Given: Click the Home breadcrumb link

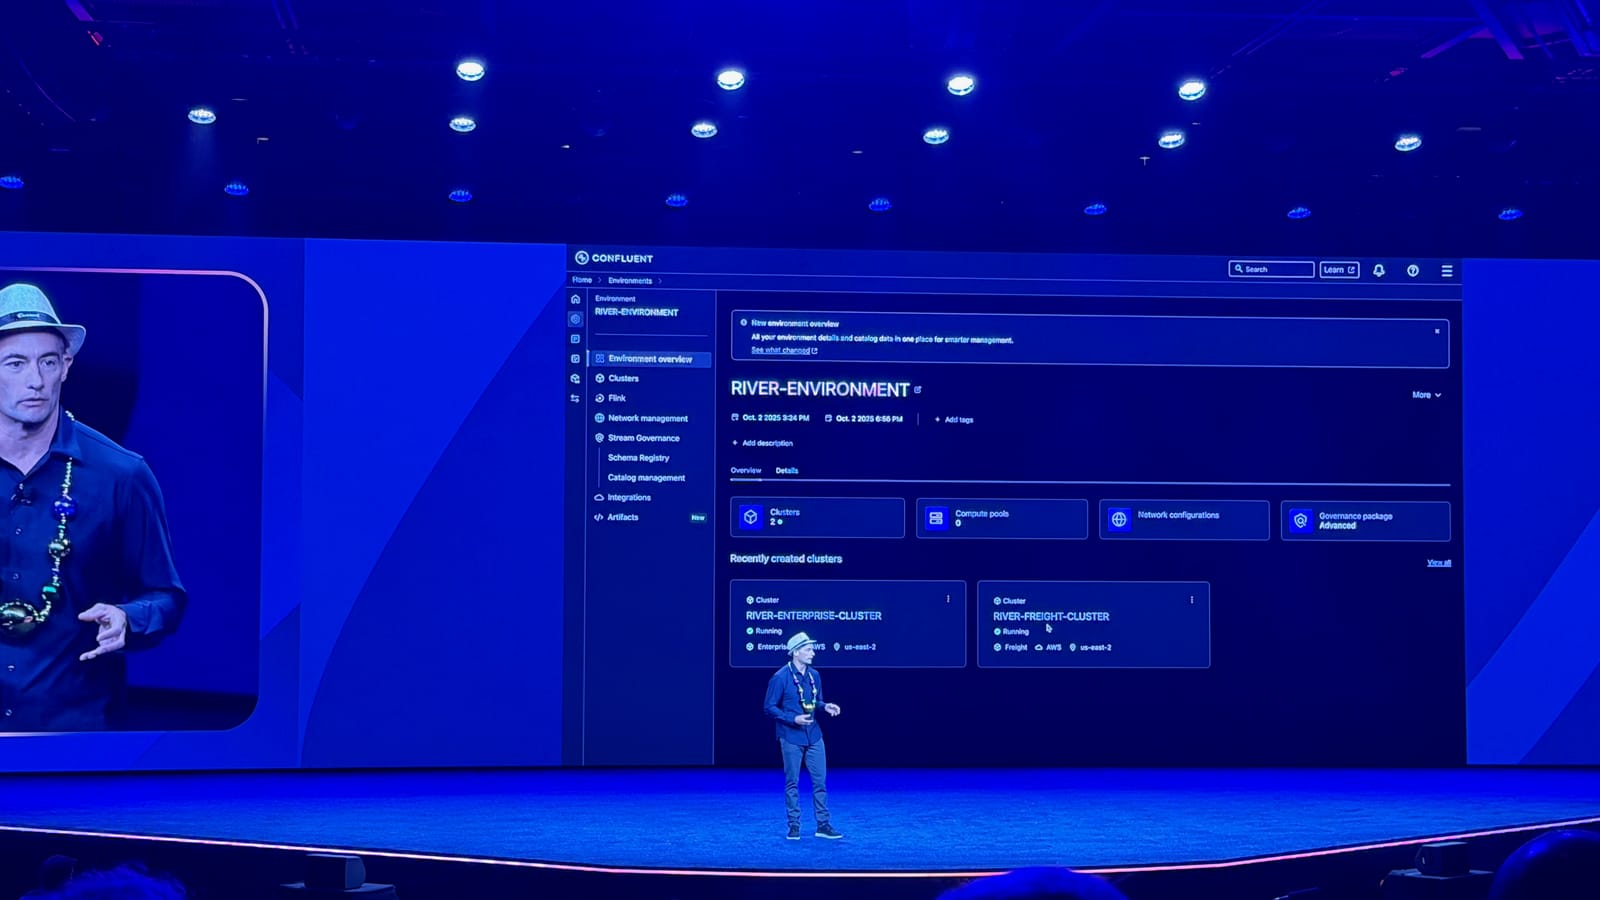Looking at the screenshot, I should 582,280.
